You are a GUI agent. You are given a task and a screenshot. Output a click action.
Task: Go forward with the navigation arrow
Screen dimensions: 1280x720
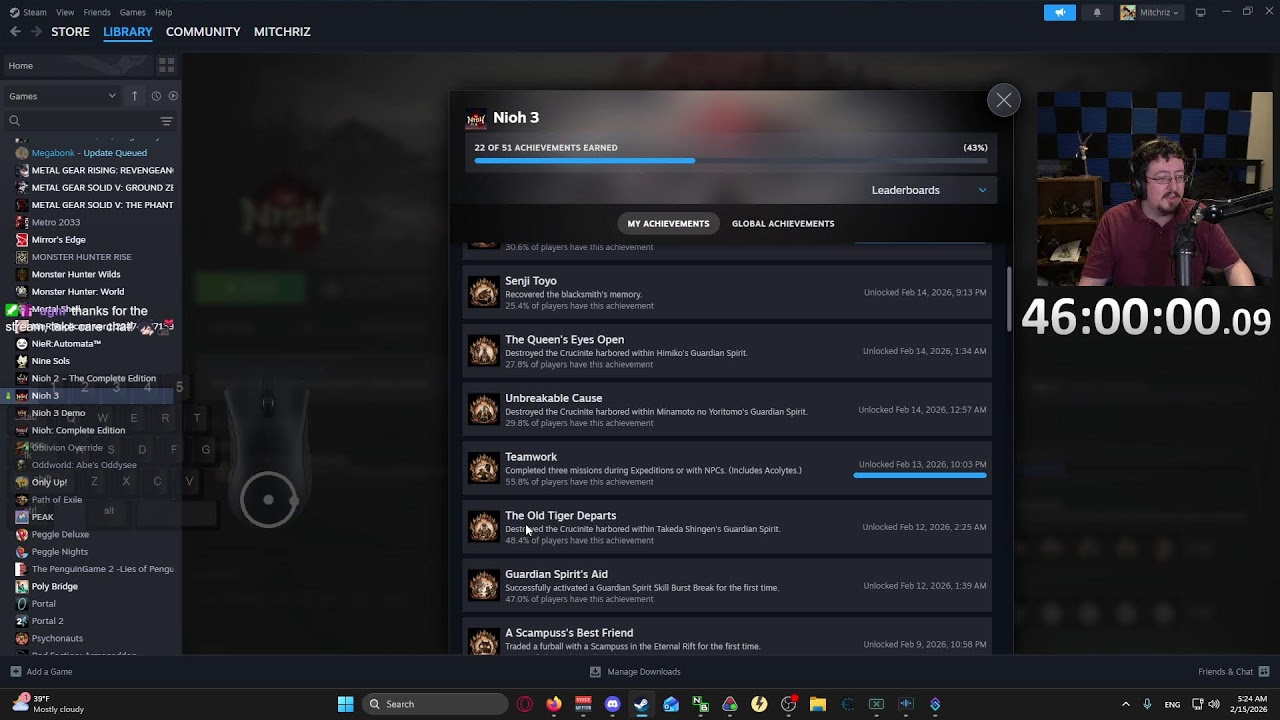(x=36, y=32)
